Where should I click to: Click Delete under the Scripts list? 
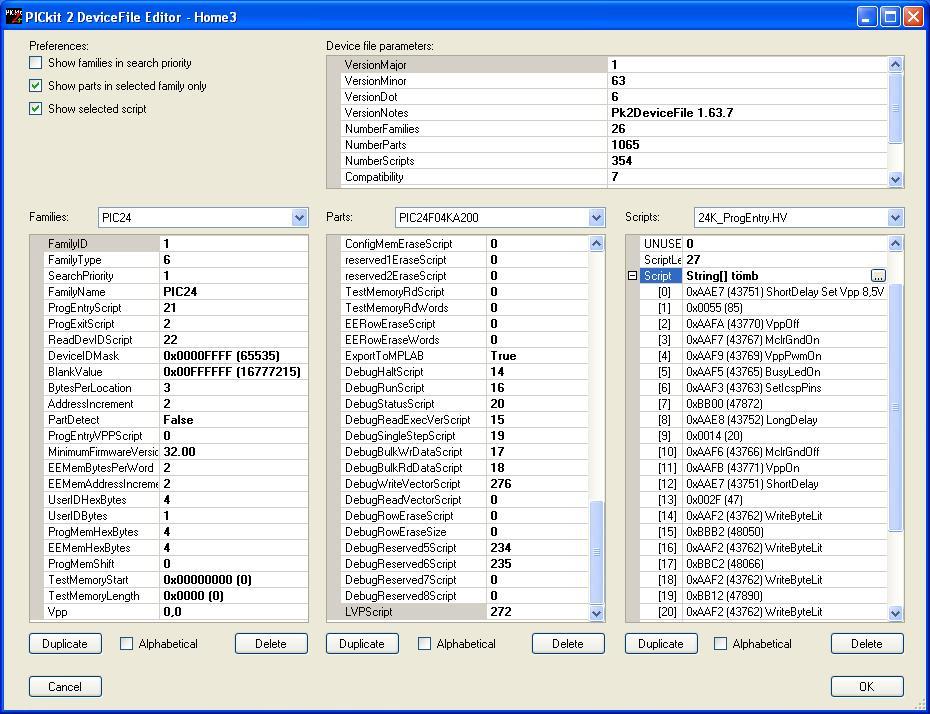(x=867, y=643)
